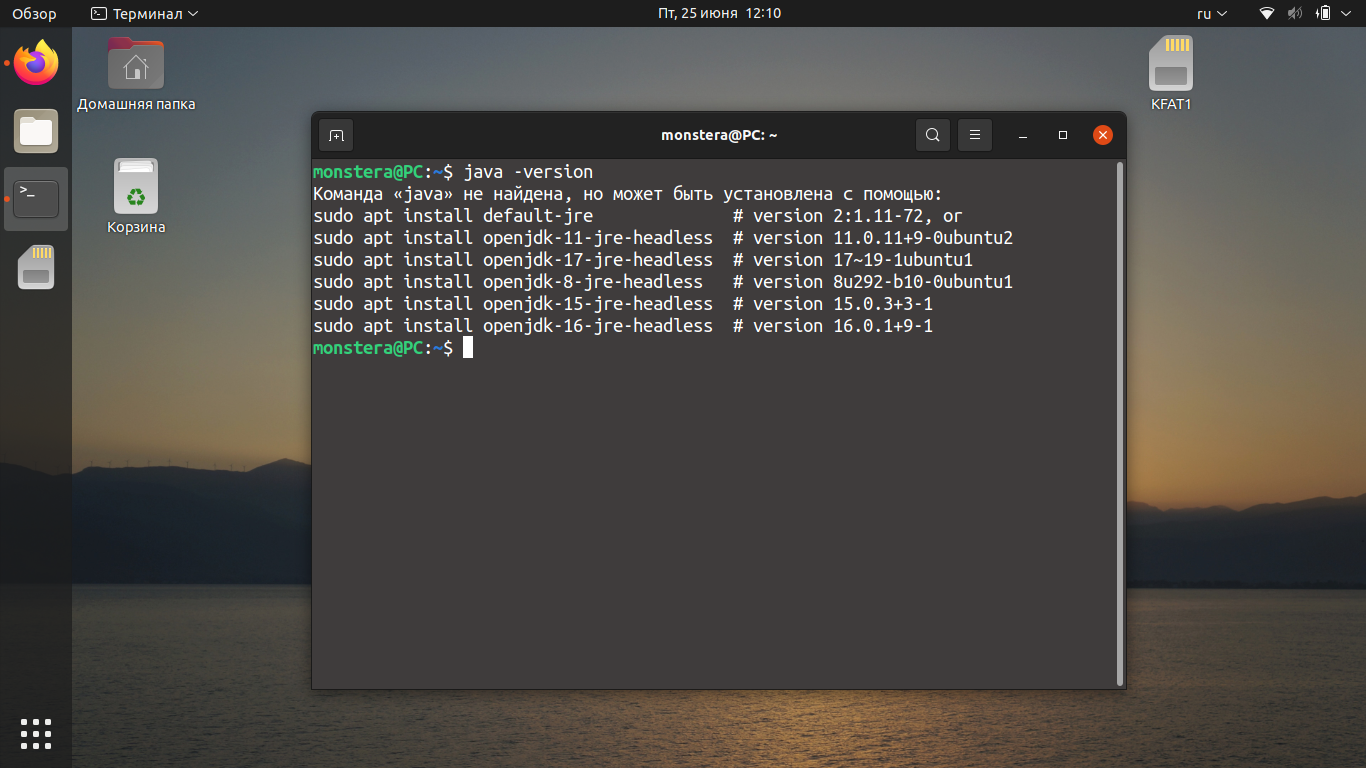Launch Firefox from the dock
Screen dimensions: 1366x768
[x=36, y=63]
